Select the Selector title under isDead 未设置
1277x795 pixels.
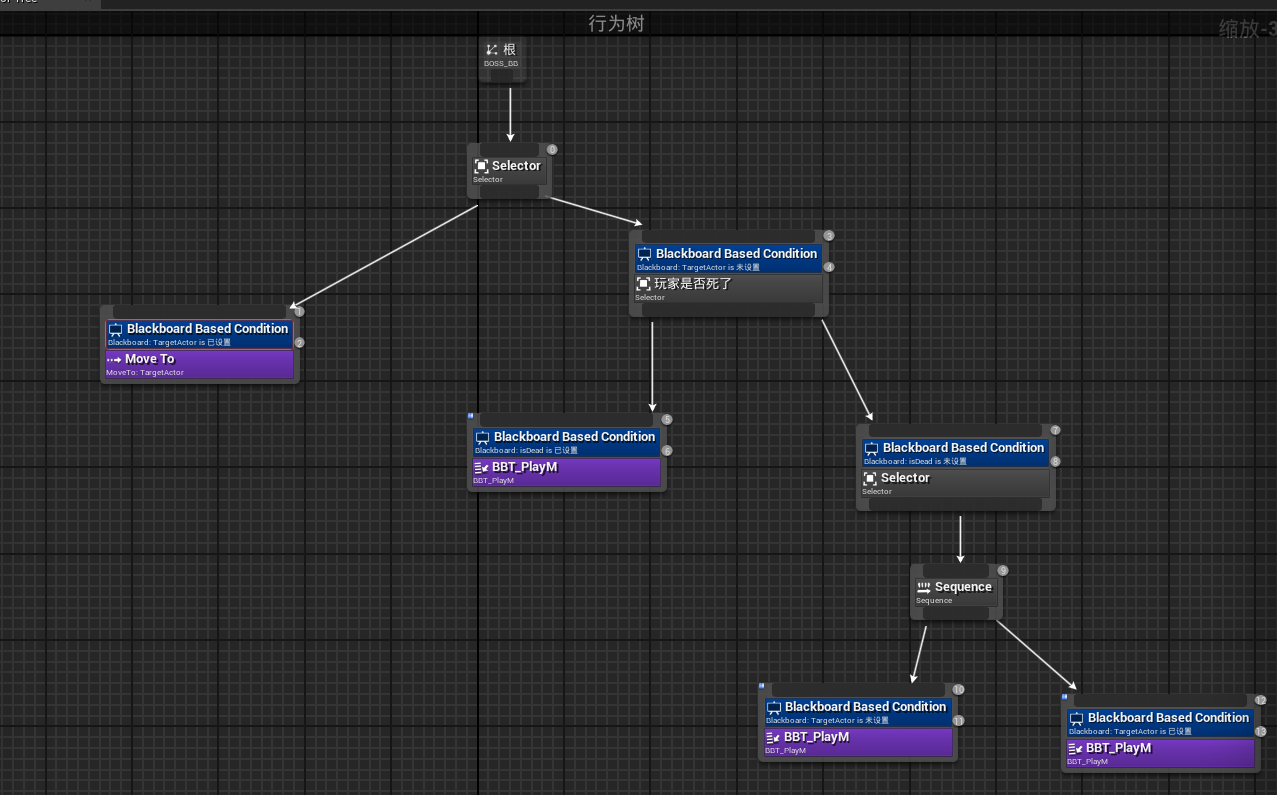coord(905,478)
